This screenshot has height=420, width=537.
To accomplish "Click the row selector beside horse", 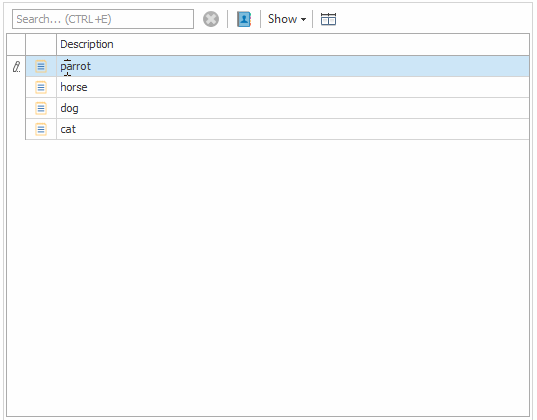I will [x=16, y=87].
